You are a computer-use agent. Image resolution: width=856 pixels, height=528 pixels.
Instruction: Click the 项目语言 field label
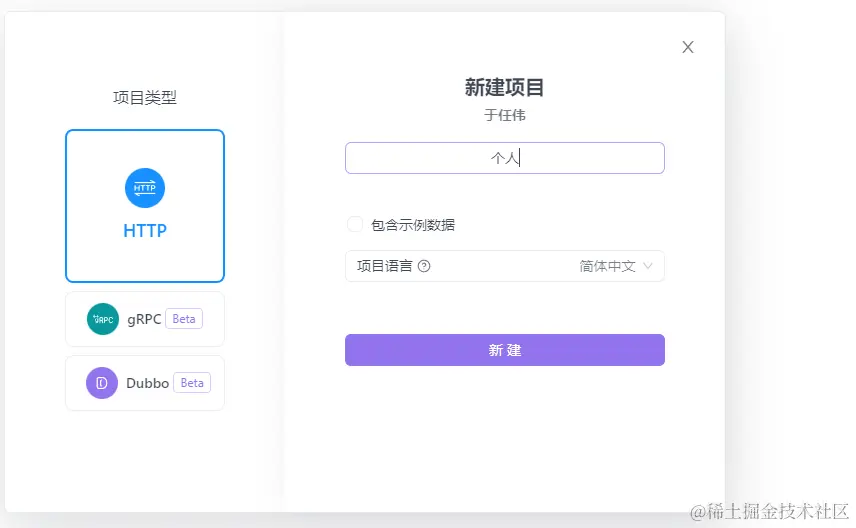pyautogui.click(x=385, y=266)
